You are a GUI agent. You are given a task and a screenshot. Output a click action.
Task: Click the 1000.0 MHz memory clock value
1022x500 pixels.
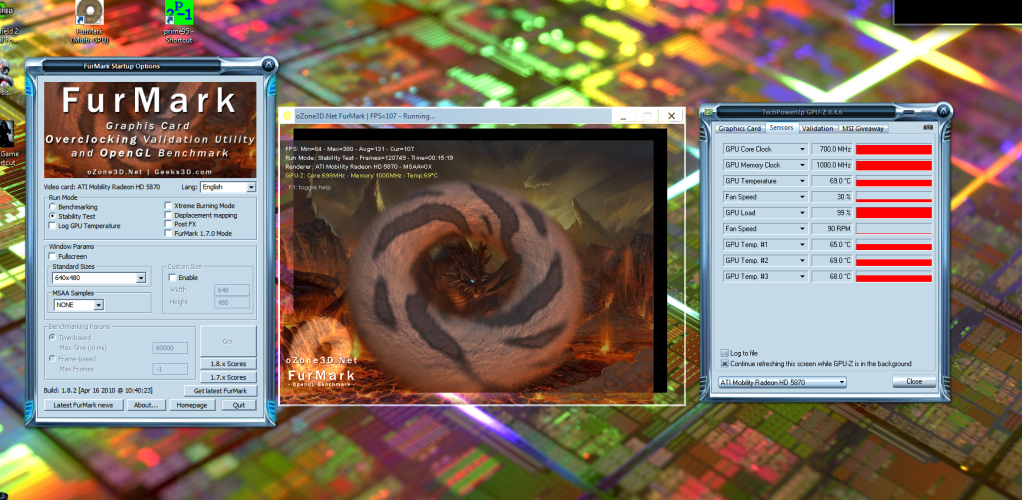coord(832,165)
